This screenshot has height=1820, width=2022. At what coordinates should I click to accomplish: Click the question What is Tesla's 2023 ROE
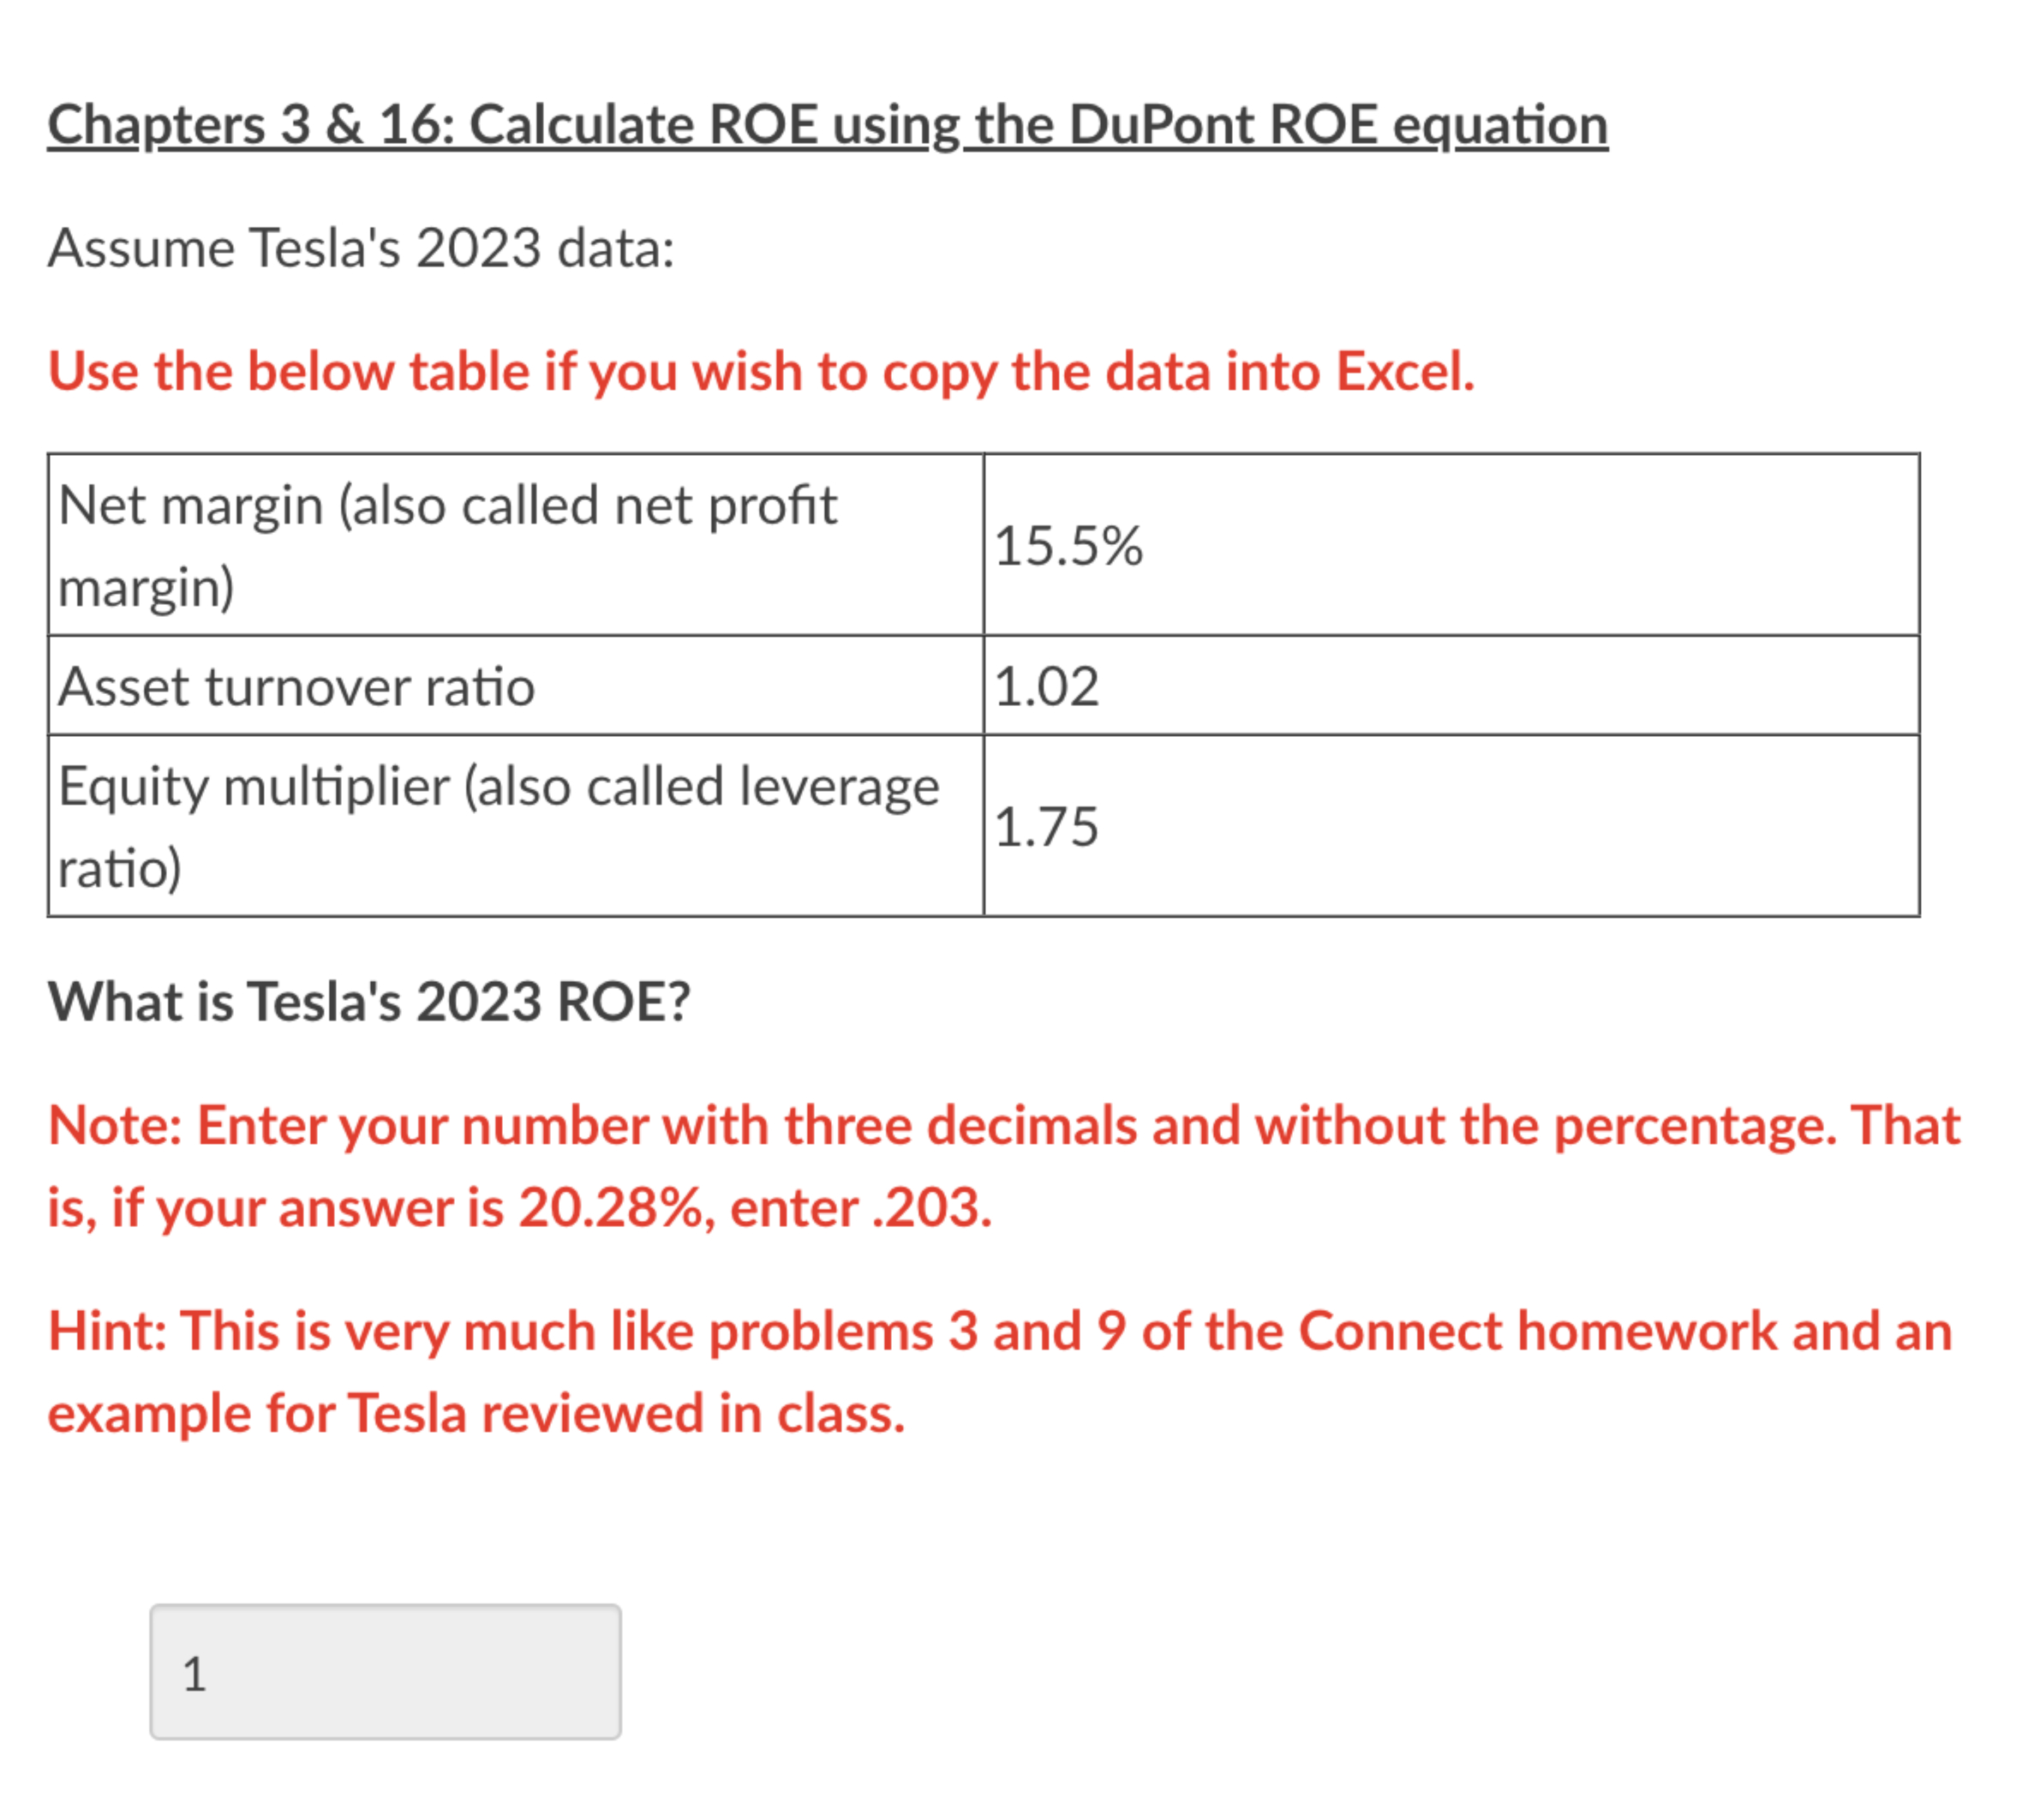pyautogui.click(x=370, y=1002)
